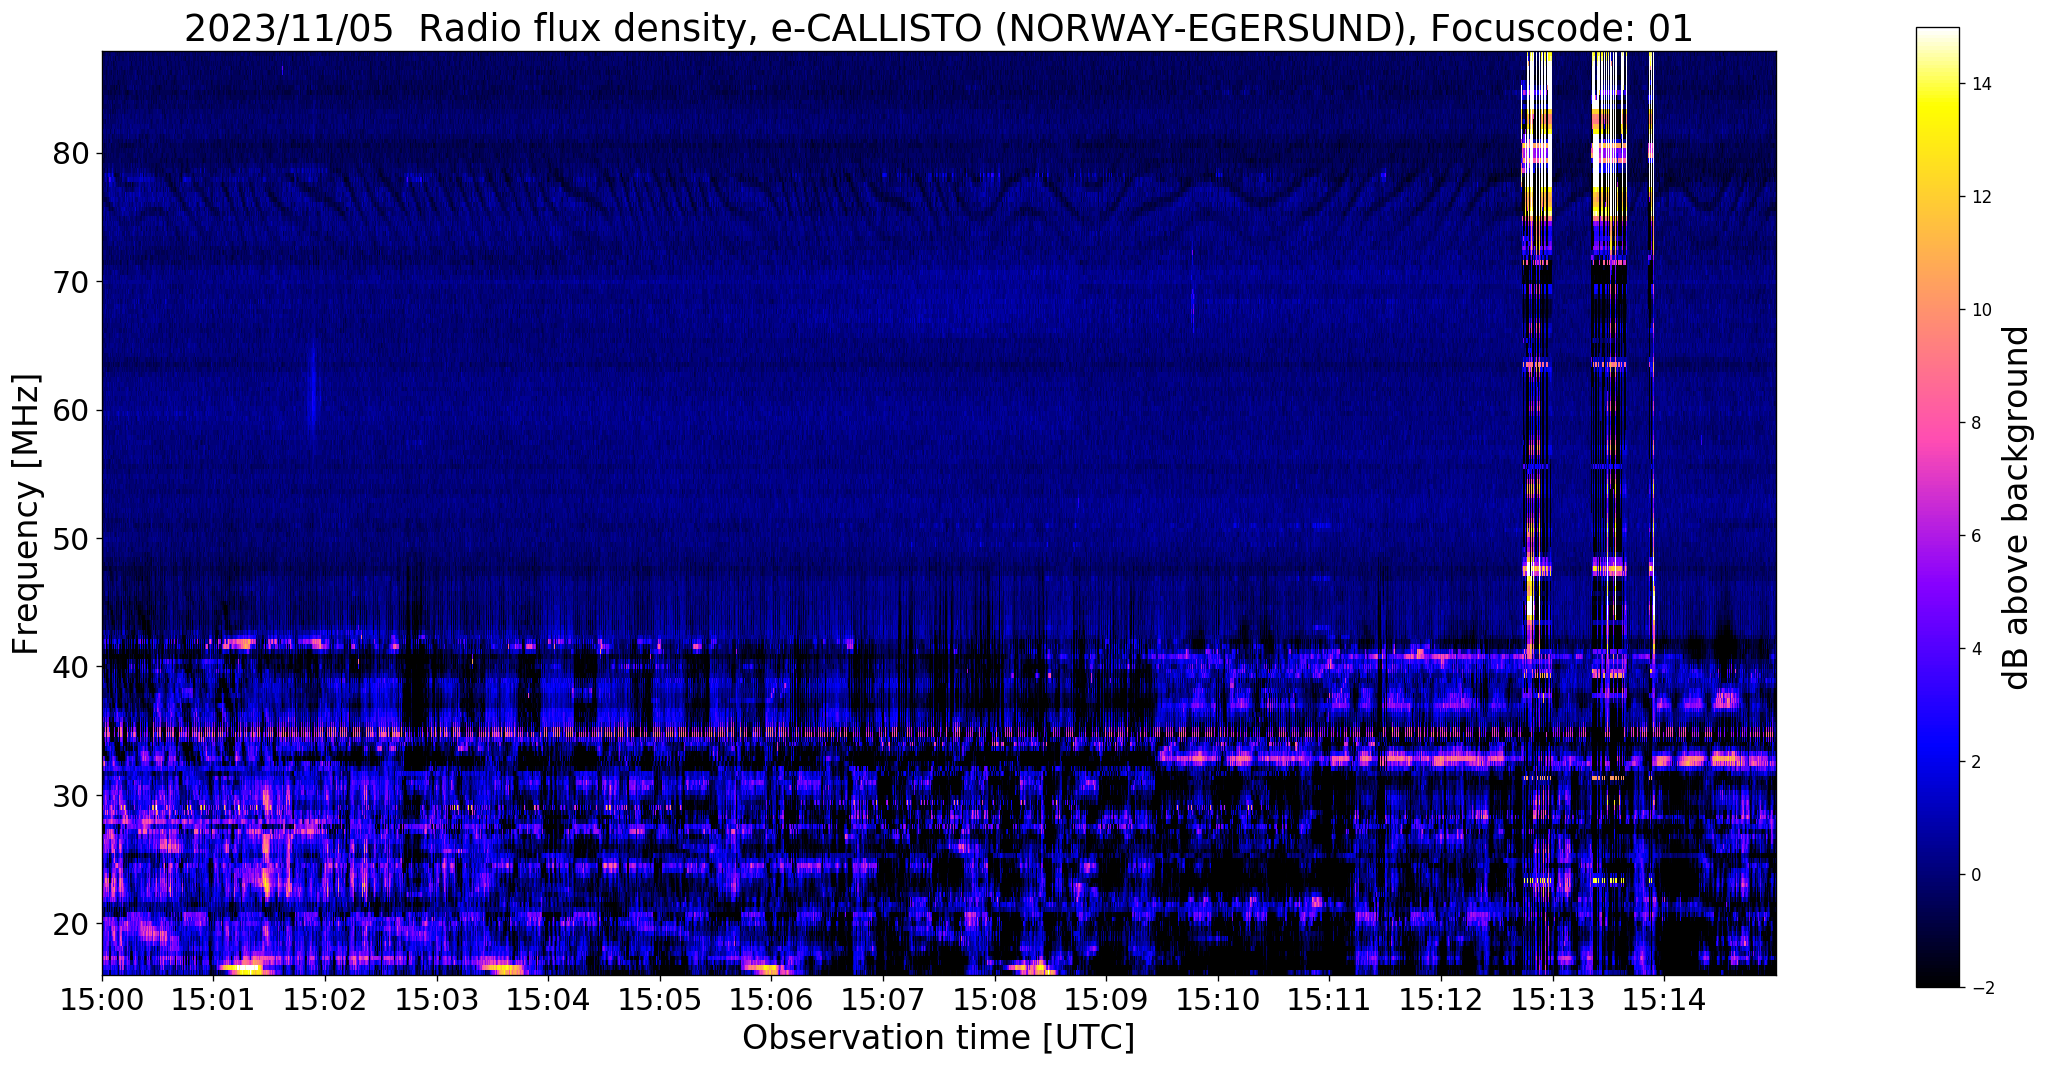This screenshot has width=2047, height=1067.
Task: Click the colorbar tick value −2
Action: [x=1981, y=988]
